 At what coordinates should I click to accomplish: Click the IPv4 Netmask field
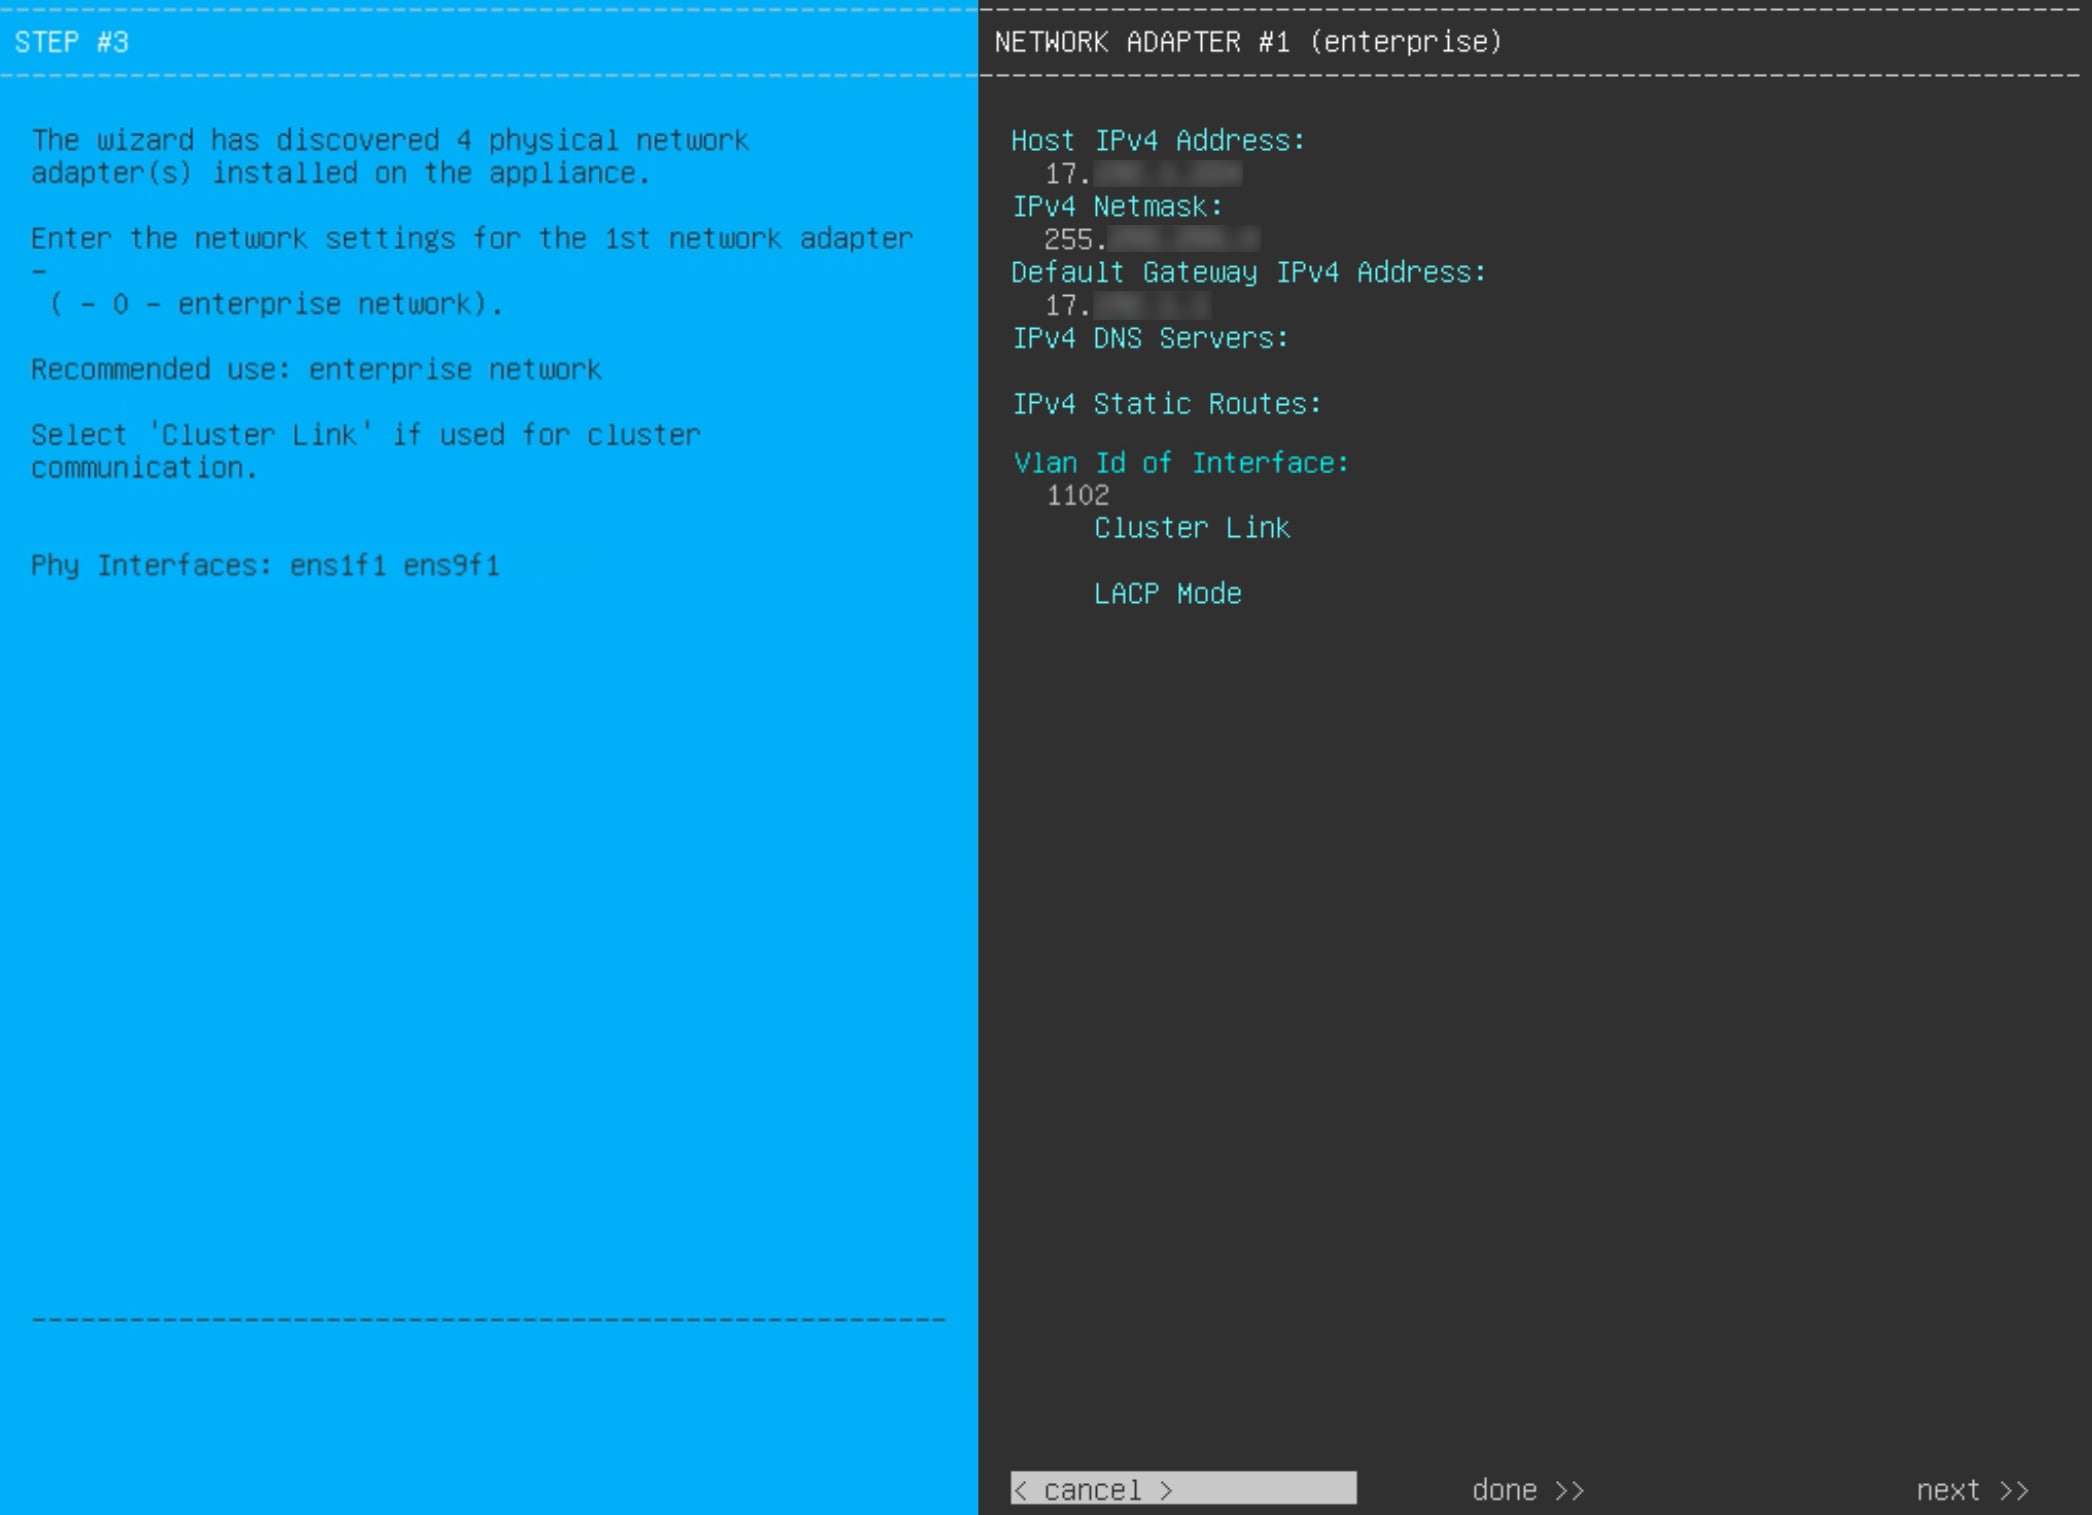click(1118, 207)
